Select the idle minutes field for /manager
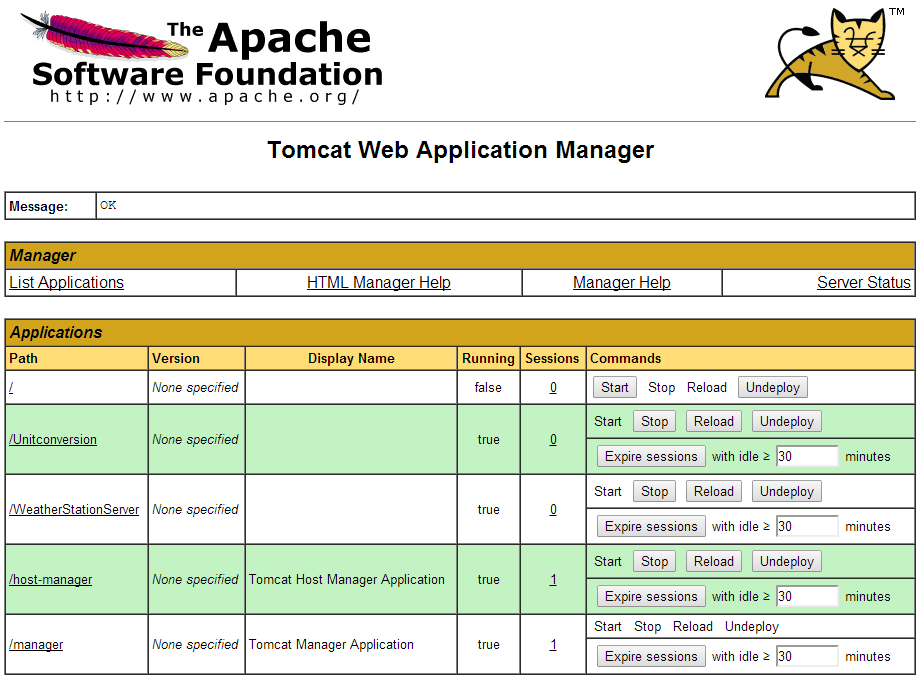 pos(806,656)
